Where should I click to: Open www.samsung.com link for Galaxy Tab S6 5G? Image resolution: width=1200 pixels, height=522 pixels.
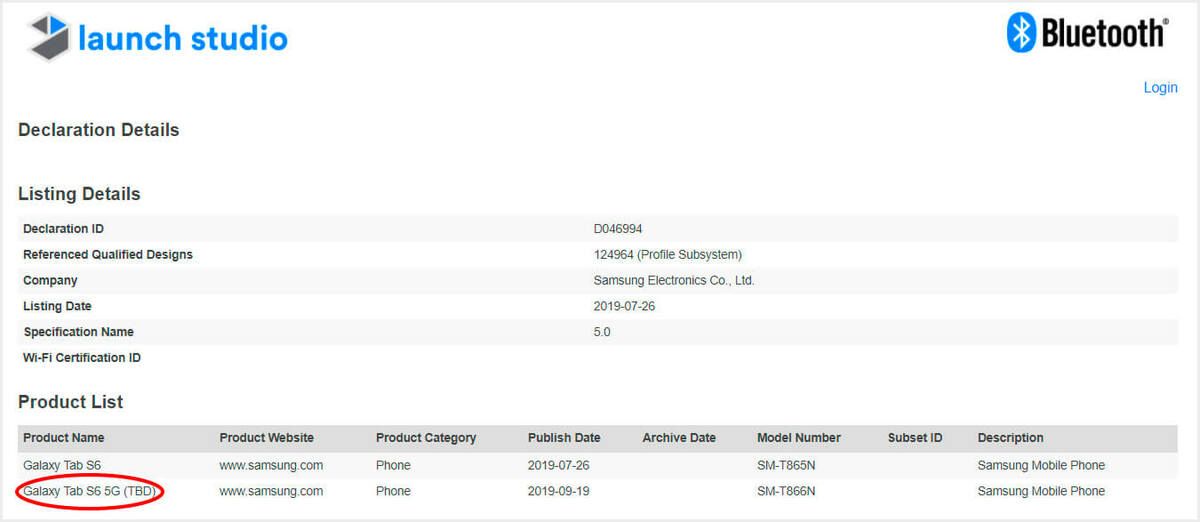pyautogui.click(x=271, y=491)
